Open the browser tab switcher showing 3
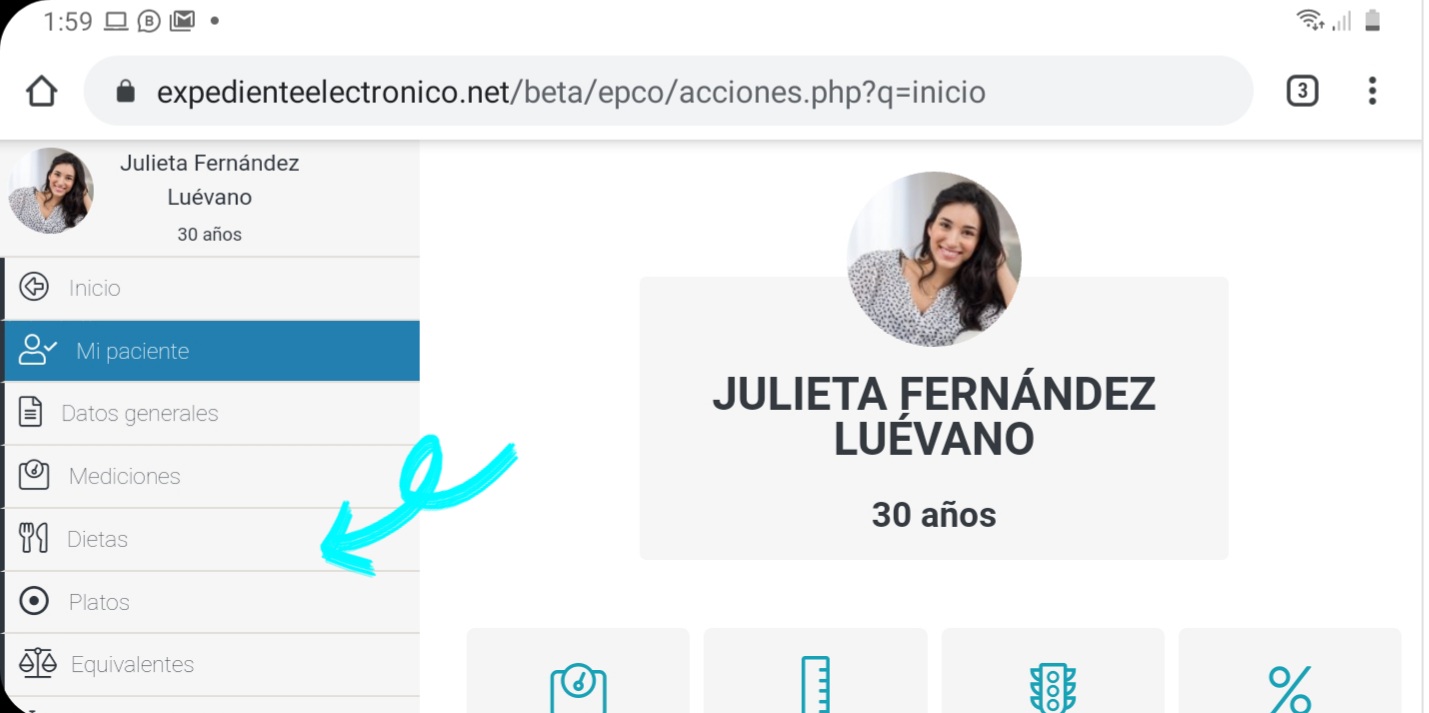 point(1301,92)
